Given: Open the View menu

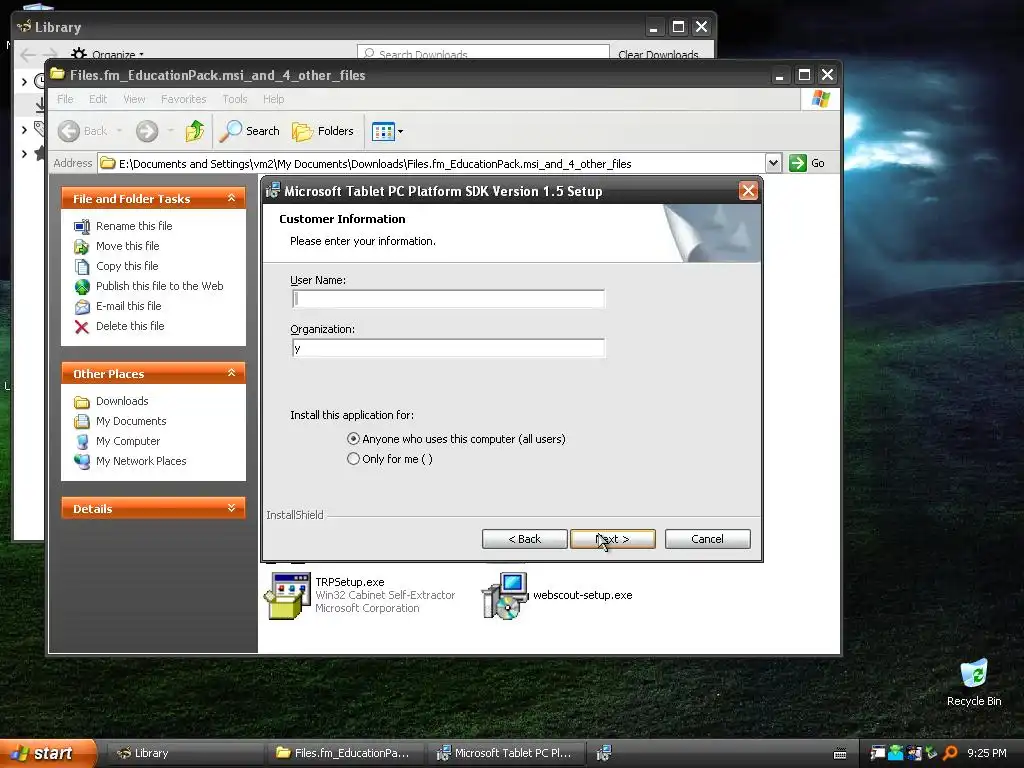Looking at the screenshot, I should pyautogui.click(x=134, y=99).
